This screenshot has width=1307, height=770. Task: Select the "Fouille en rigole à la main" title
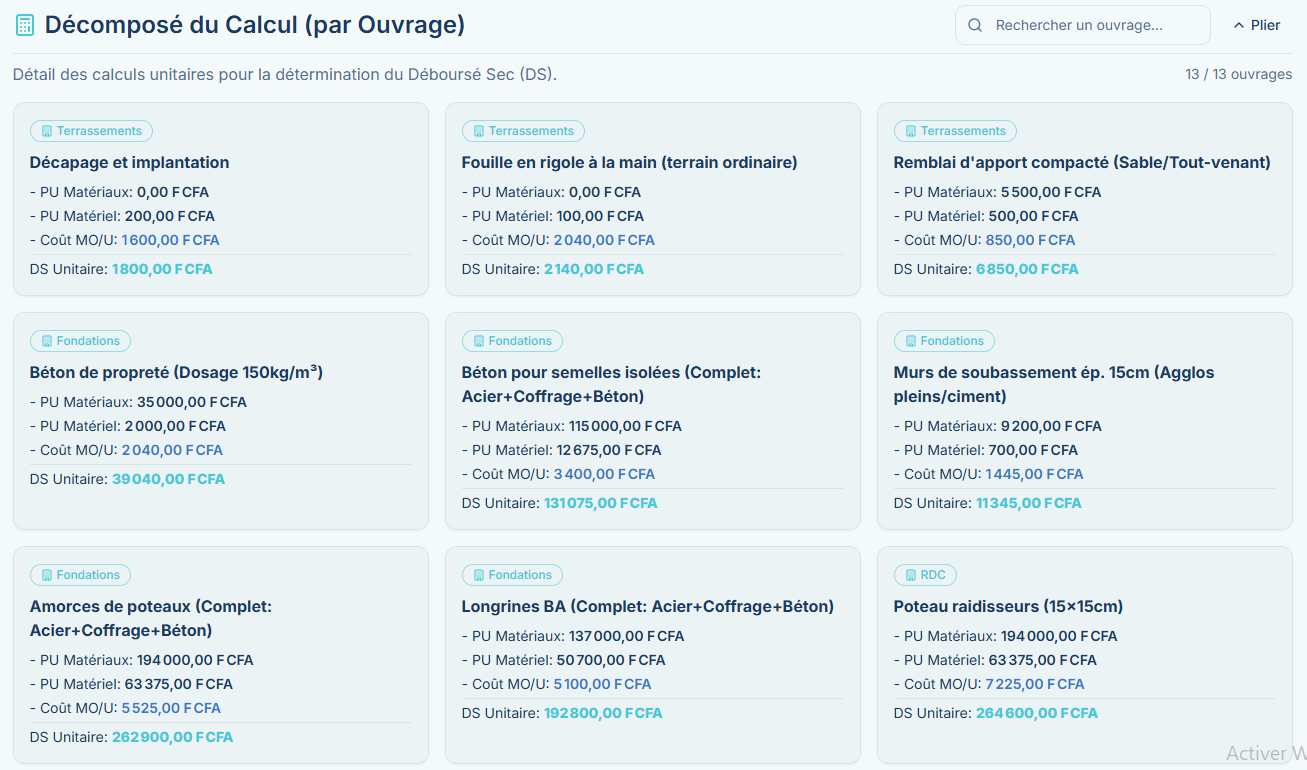click(630, 162)
